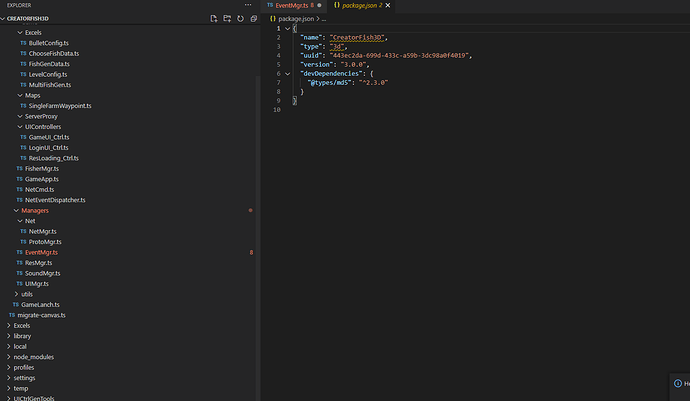Open LoginUI_Ctrl.ts file

click(x=48, y=148)
